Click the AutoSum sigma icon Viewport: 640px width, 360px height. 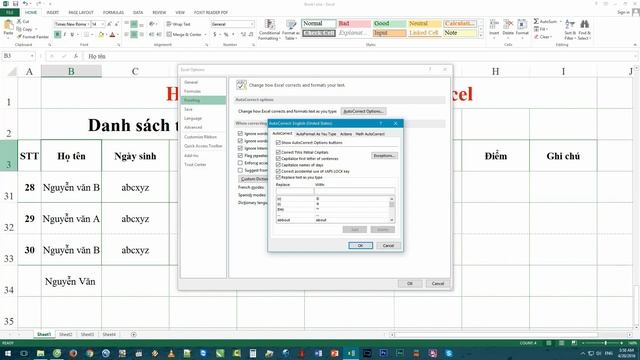(x=536, y=21)
